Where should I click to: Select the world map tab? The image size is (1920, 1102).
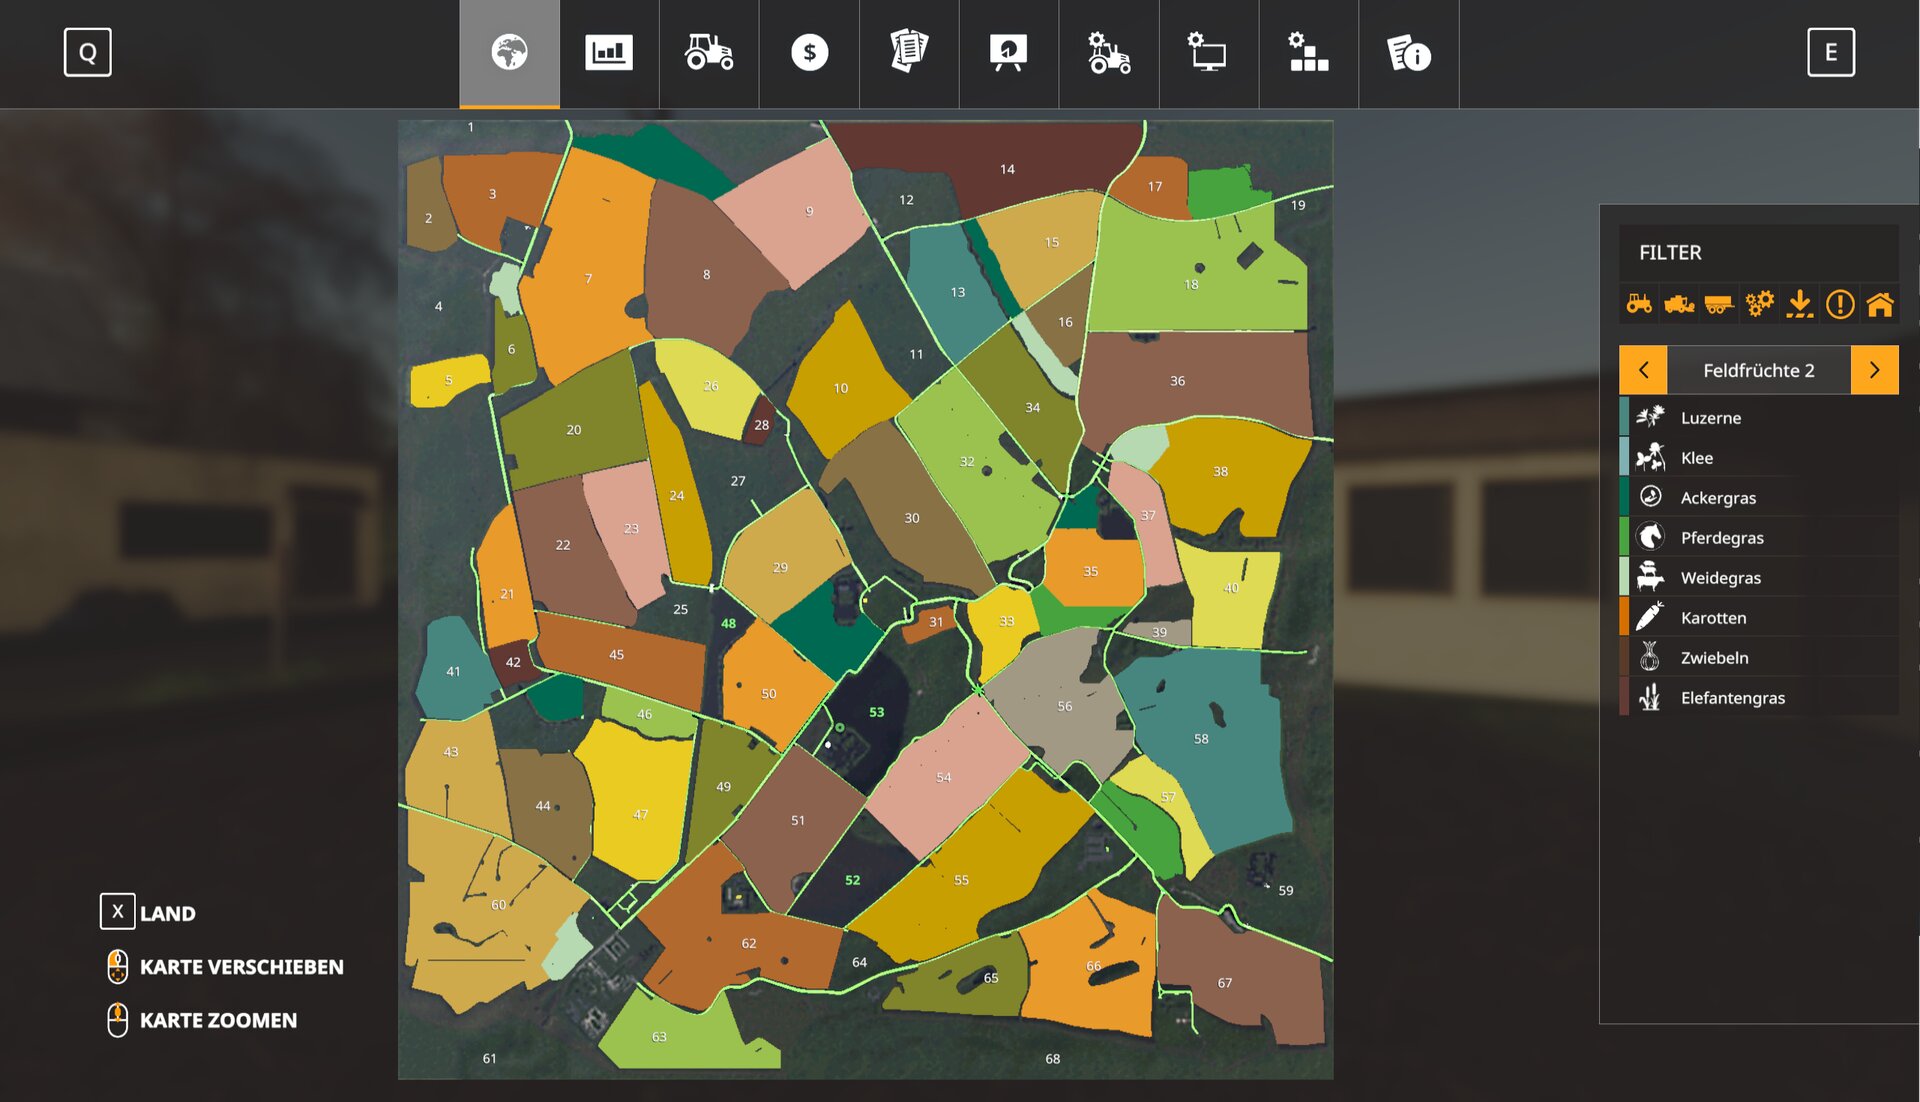point(509,53)
